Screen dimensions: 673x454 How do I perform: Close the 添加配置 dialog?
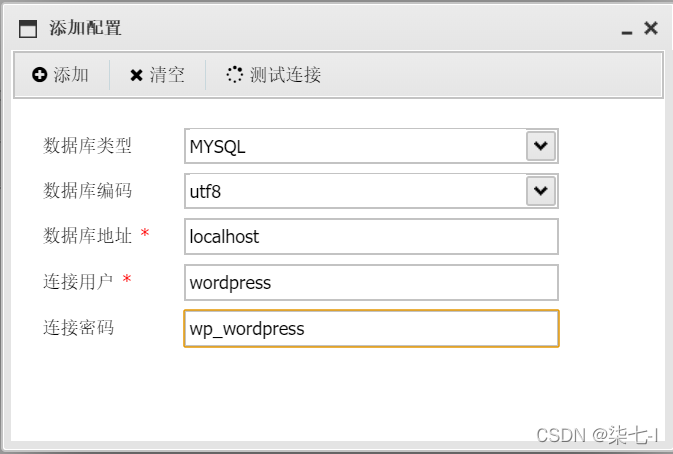coord(651,28)
